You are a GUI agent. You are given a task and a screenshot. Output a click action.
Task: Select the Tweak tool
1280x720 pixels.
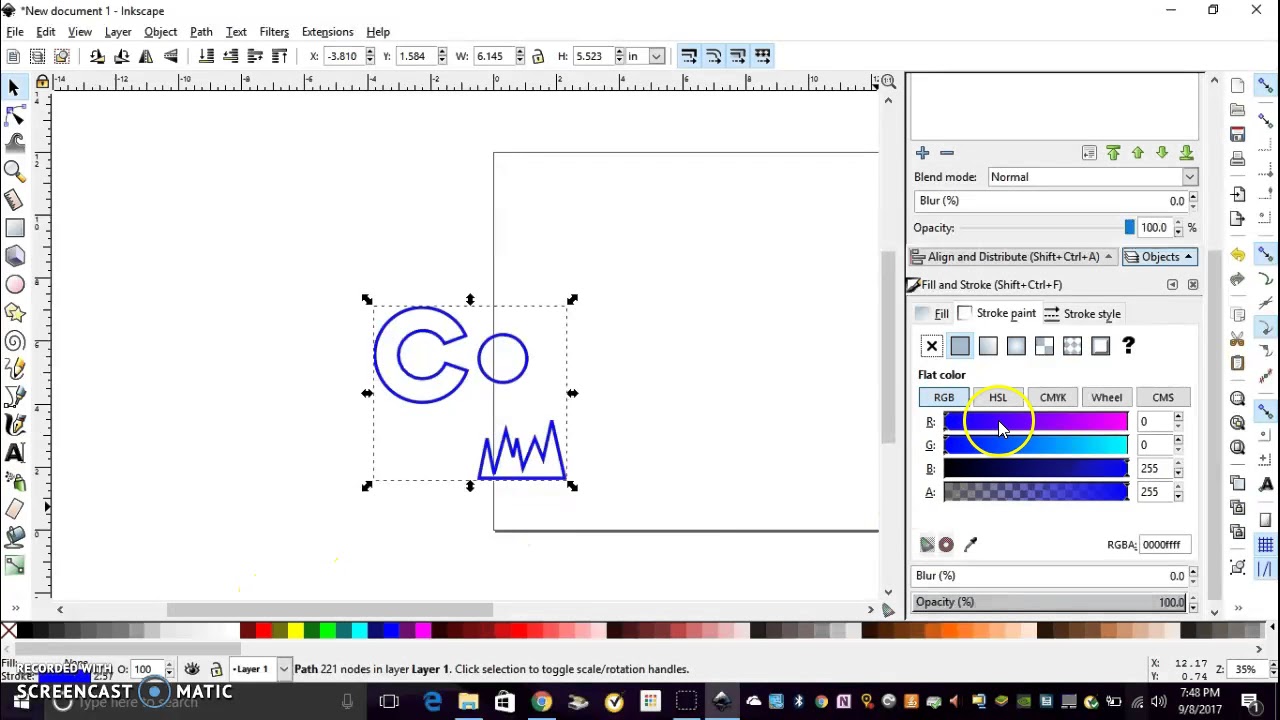pyautogui.click(x=14, y=144)
